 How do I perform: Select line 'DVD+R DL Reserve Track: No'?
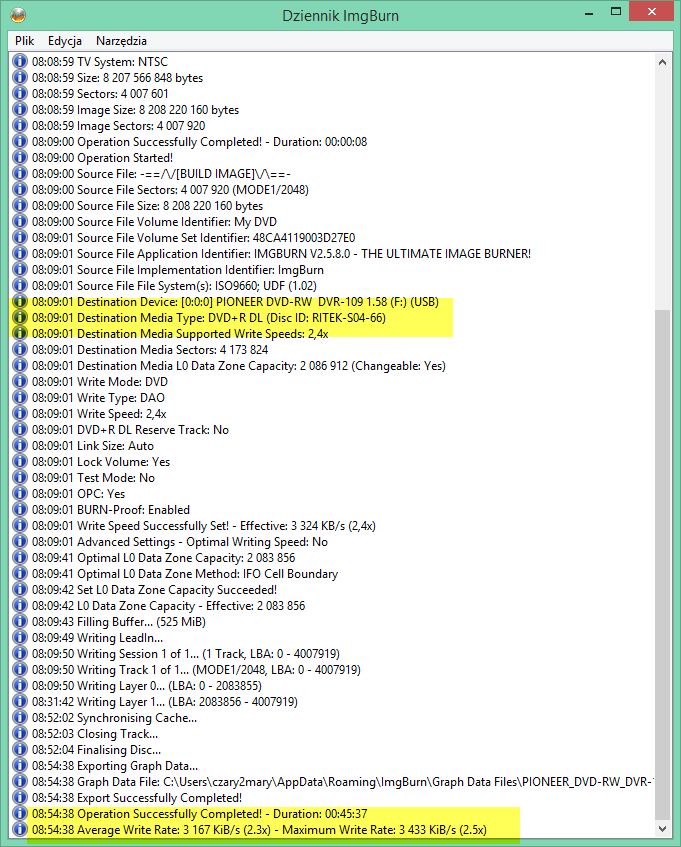pos(130,430)
